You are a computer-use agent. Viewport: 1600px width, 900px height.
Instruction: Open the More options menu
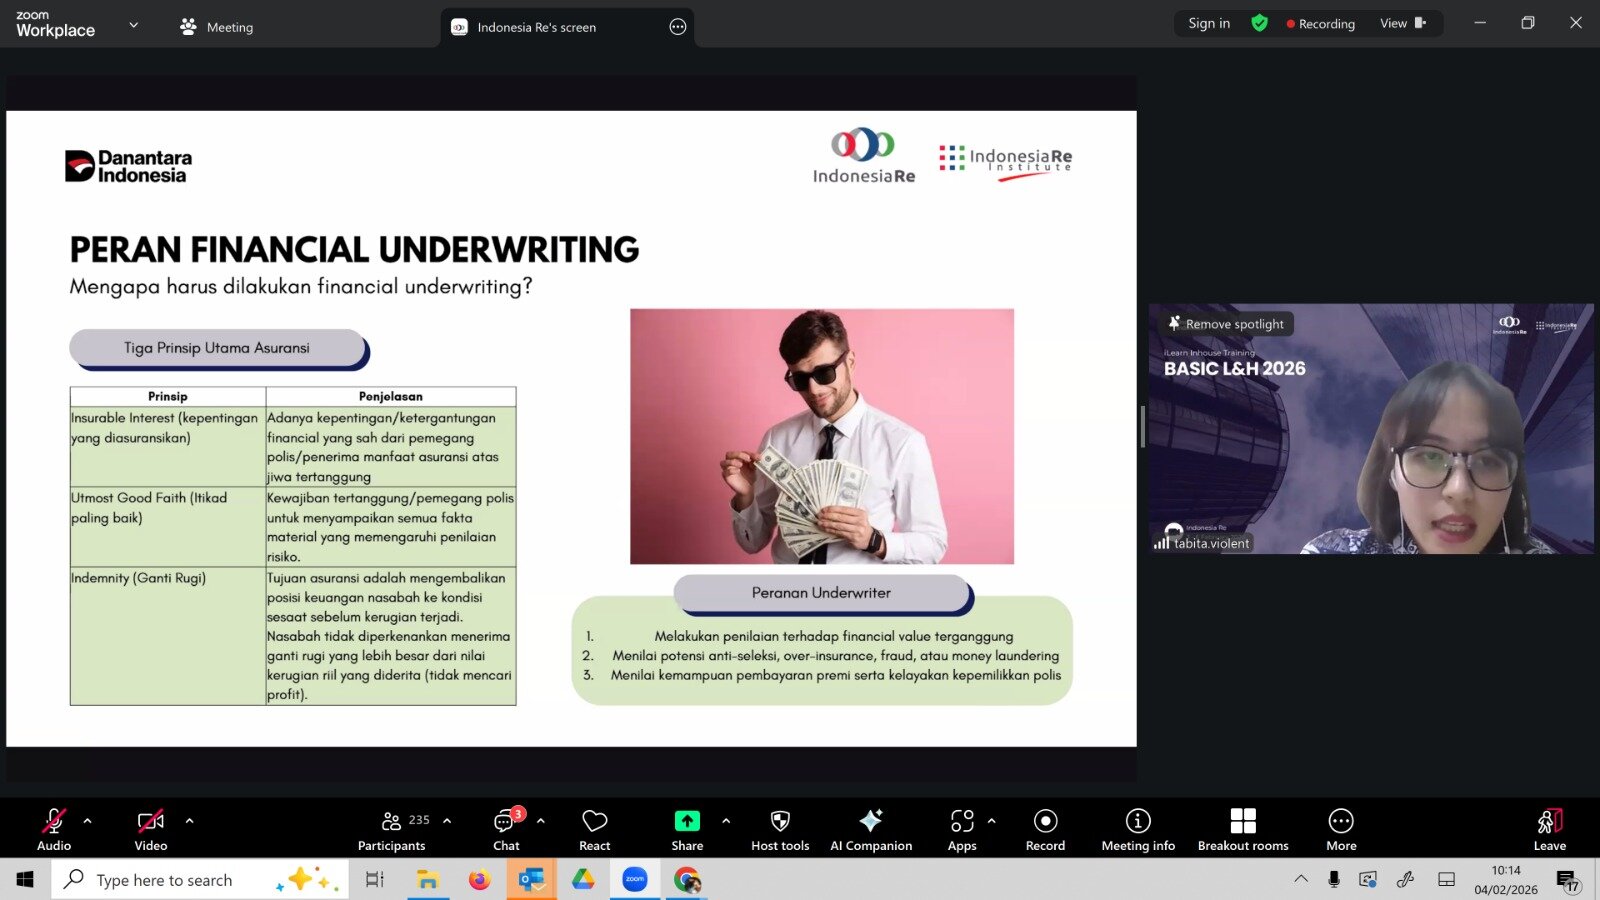point(1340,829)
